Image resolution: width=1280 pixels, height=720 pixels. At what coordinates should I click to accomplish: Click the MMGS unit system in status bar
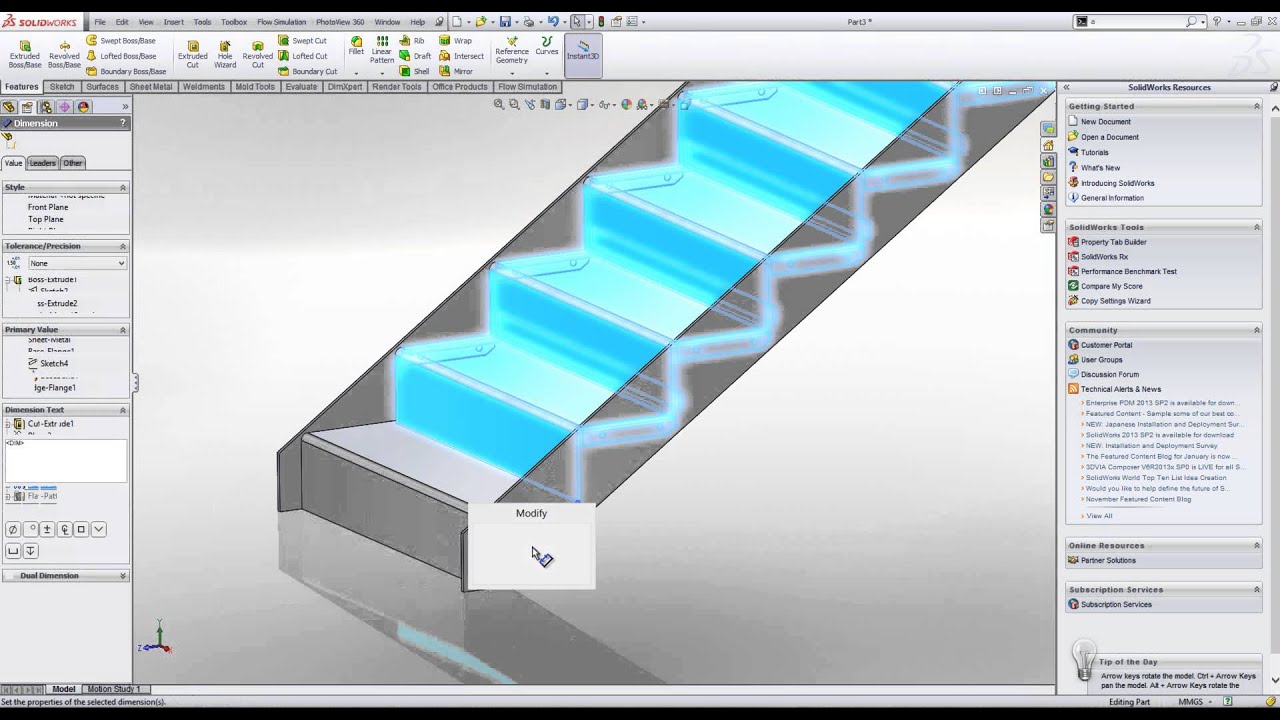(x=1190, y=702)
